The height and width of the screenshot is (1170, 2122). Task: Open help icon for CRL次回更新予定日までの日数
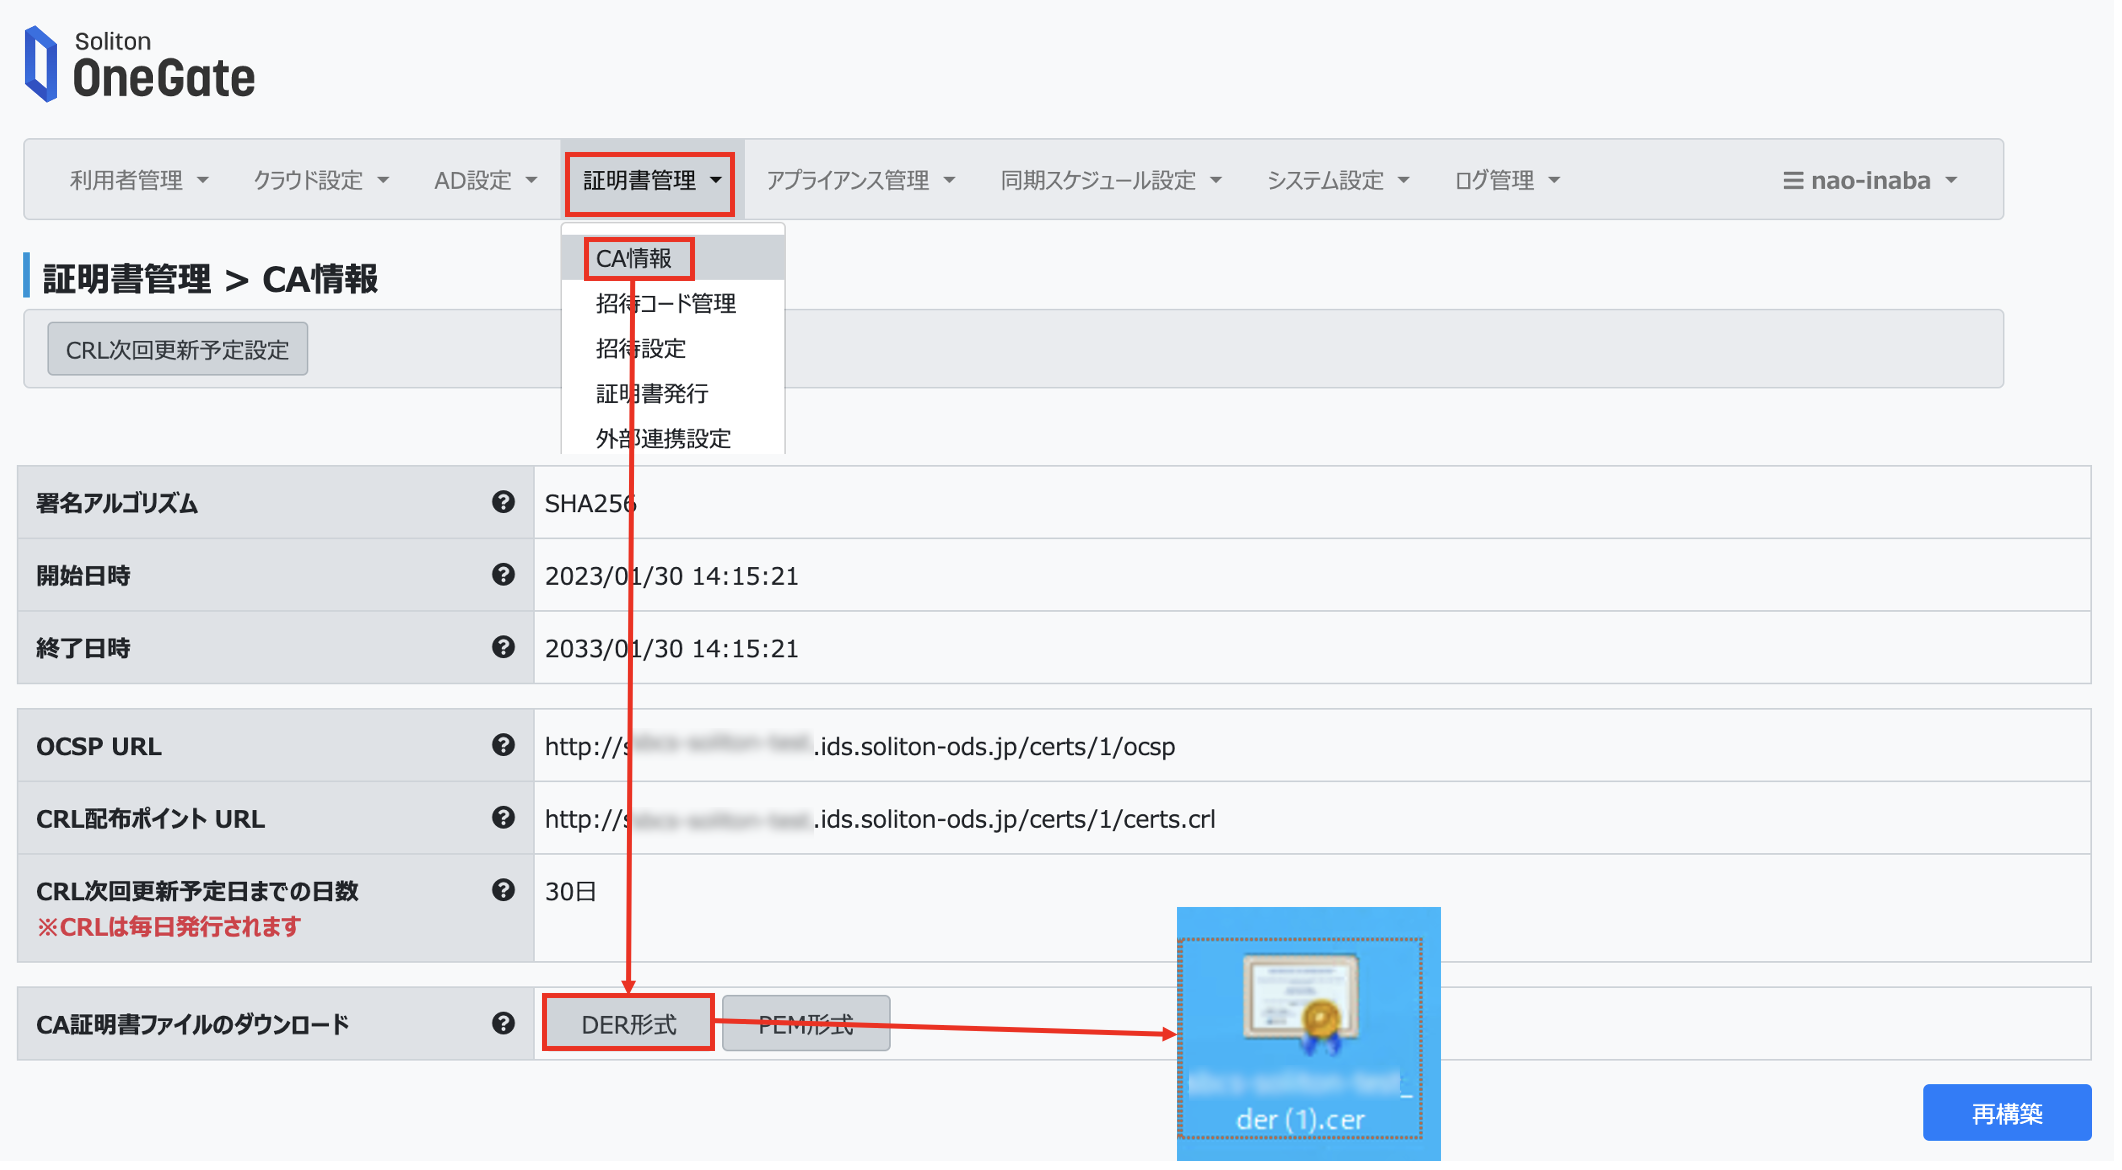[503, 891]
